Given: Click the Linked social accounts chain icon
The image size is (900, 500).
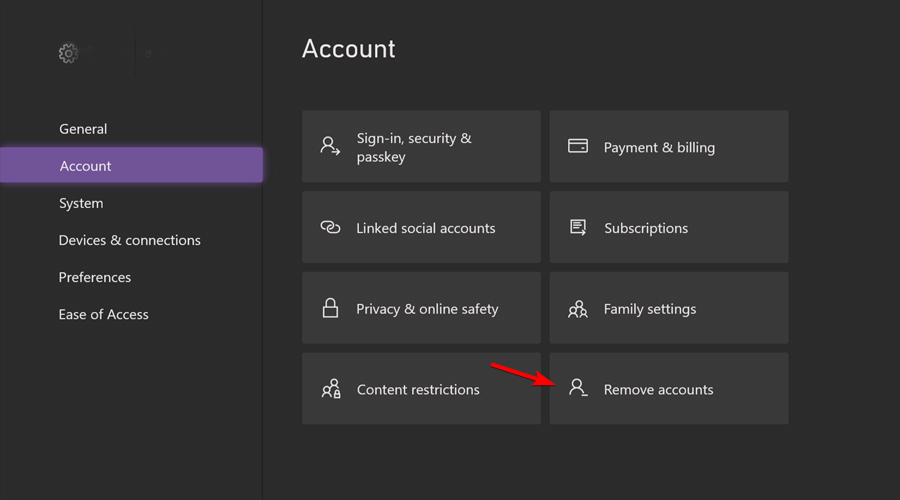Looking at the screenshot, I should click(x=330, y=227).
